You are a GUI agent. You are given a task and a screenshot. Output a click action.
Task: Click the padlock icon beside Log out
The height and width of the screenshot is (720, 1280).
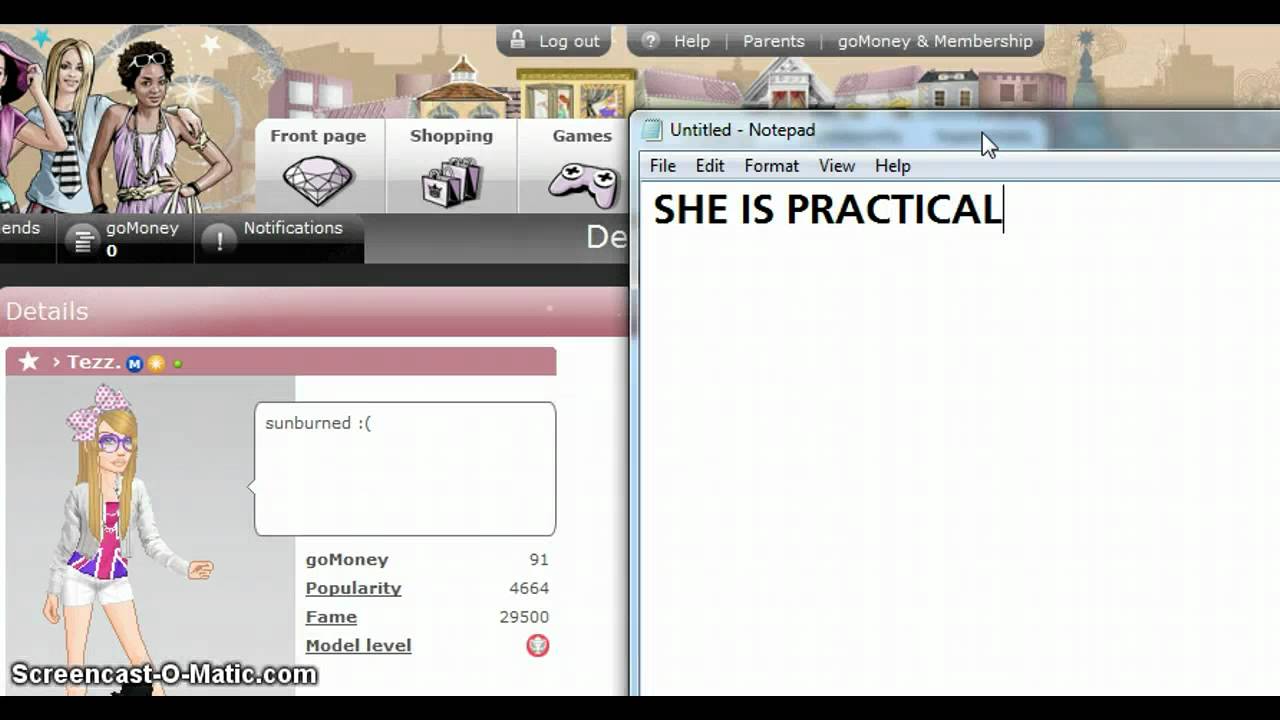click(x=518, y=40)
